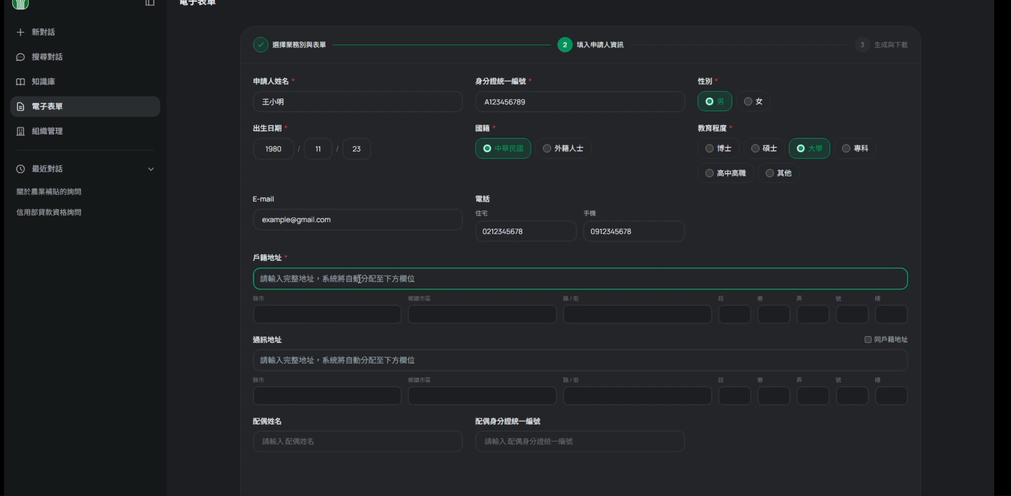Screen dimensions: 1011x496
Task: Click the 號 field under 通訊地址
Action: (x=852, y=395)
